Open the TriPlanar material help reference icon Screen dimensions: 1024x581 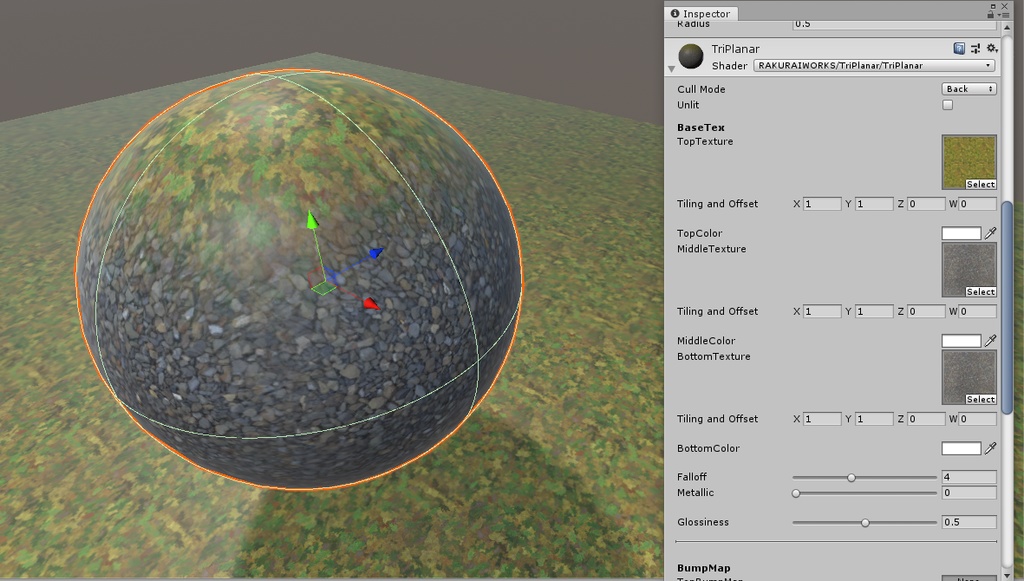pyautogui.click(x=959, y=48)
